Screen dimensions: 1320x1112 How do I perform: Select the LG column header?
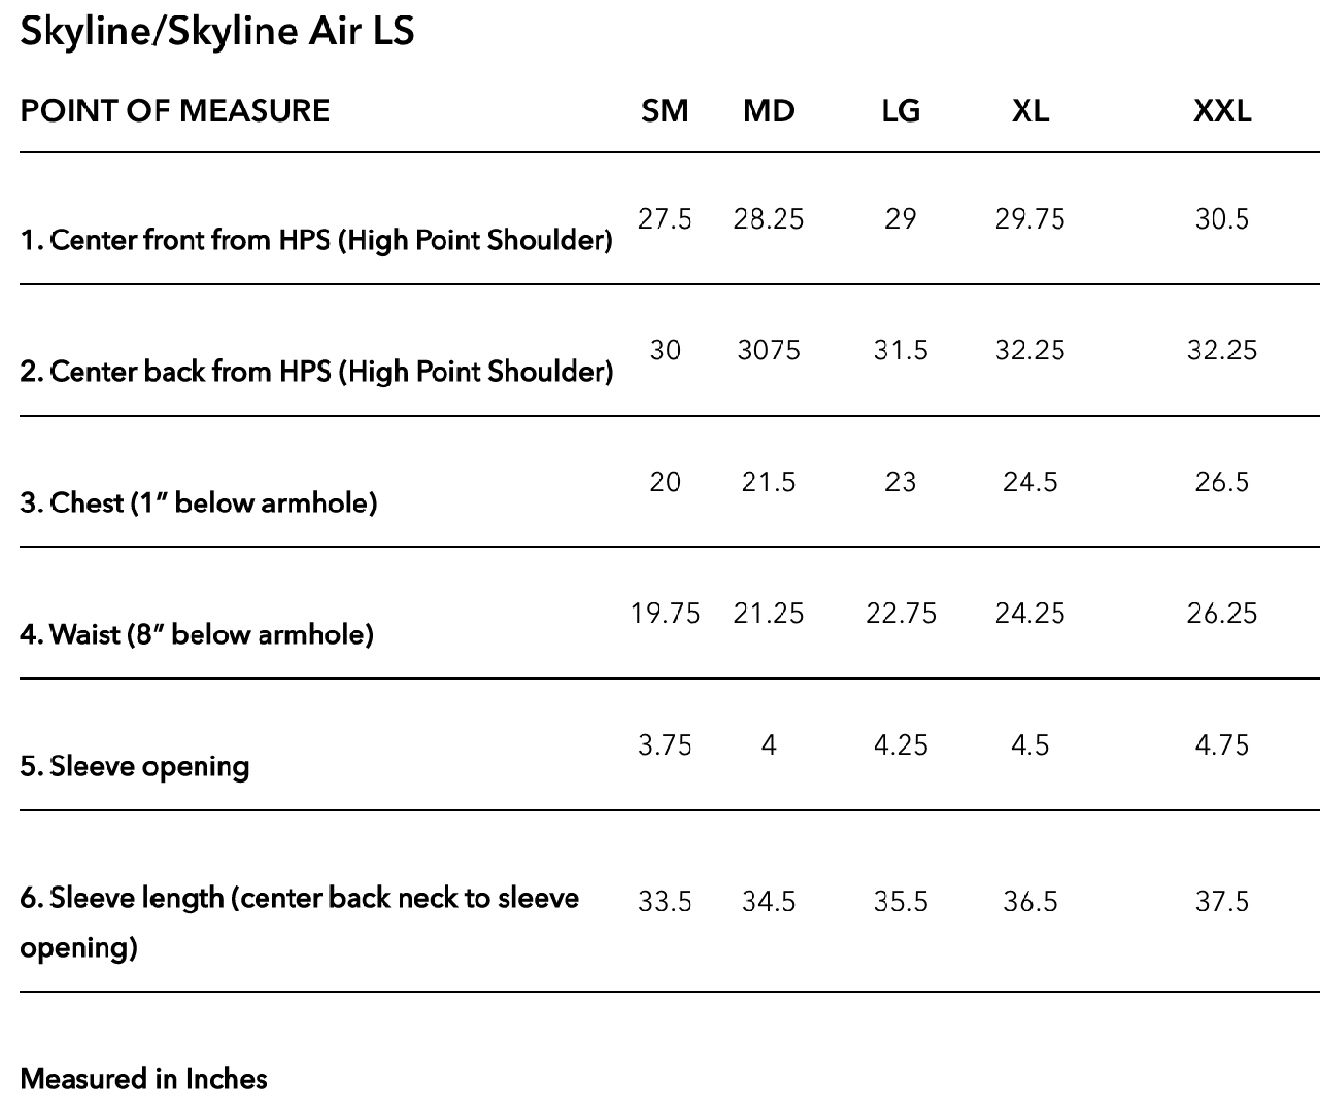click(x=900, y=110)
